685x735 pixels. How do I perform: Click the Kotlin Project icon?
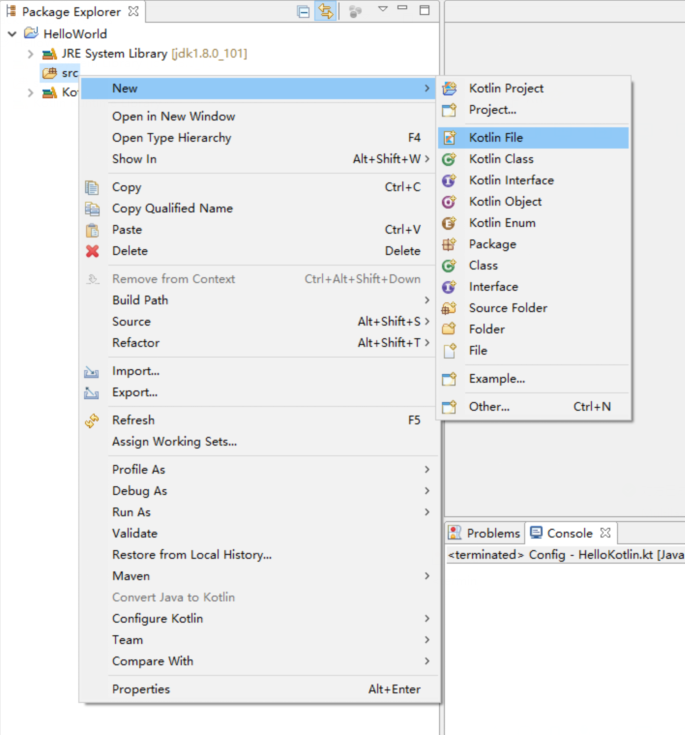449,88
